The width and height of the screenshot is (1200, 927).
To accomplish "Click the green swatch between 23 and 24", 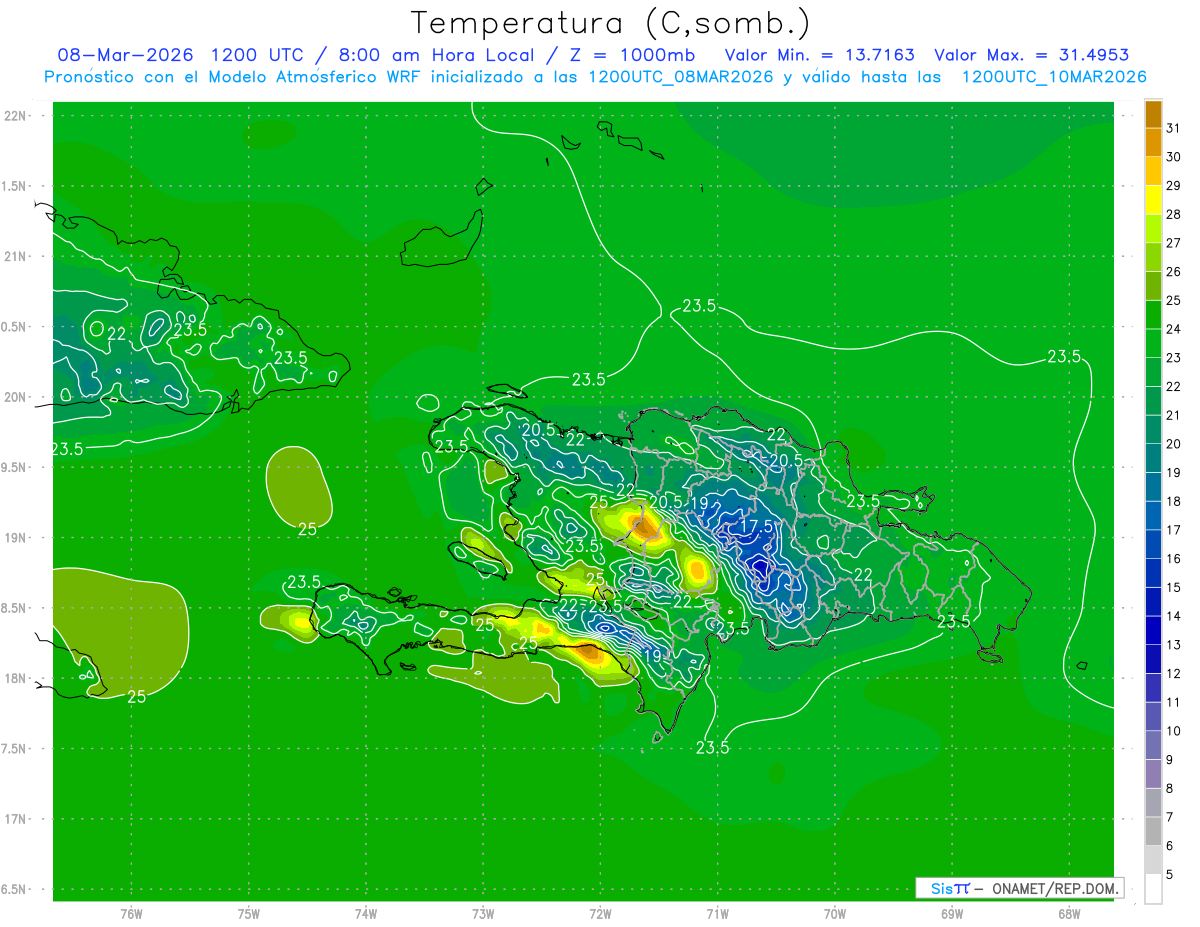I will click(x=1153, y=343).
